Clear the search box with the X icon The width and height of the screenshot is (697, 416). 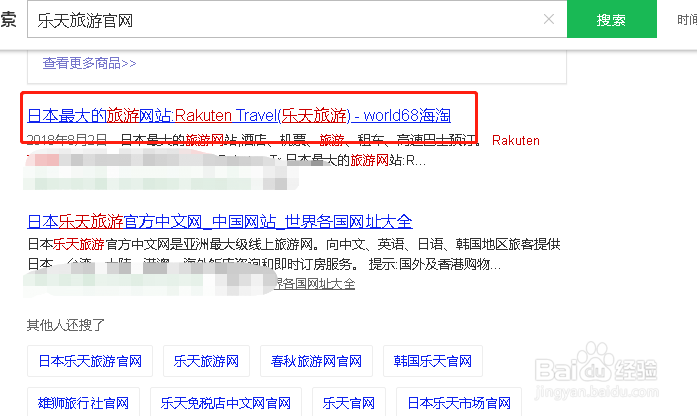click(x=549, y=19)
